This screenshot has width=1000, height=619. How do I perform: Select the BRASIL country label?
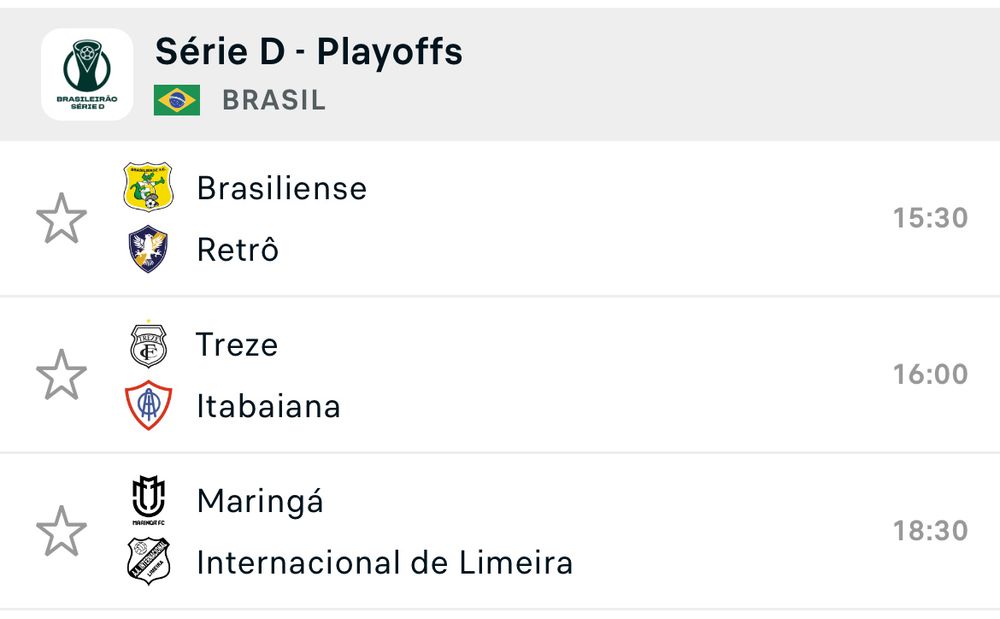pos(274,101)
